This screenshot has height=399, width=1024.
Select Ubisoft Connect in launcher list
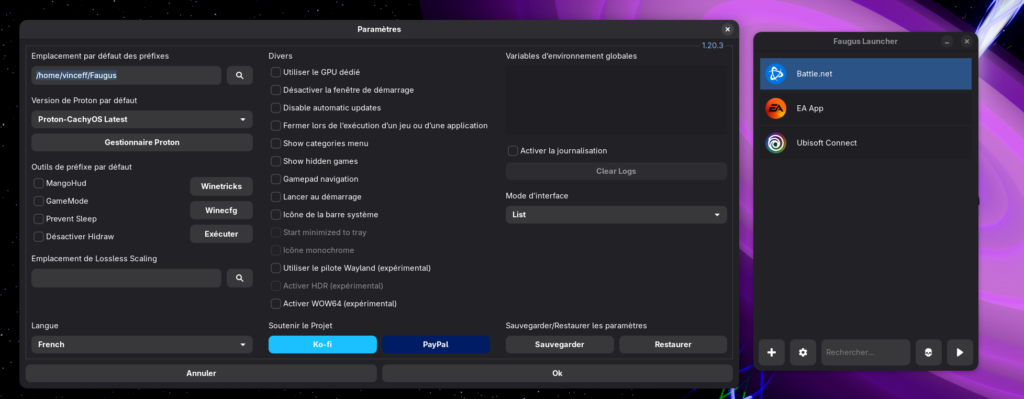pos(865,143)
